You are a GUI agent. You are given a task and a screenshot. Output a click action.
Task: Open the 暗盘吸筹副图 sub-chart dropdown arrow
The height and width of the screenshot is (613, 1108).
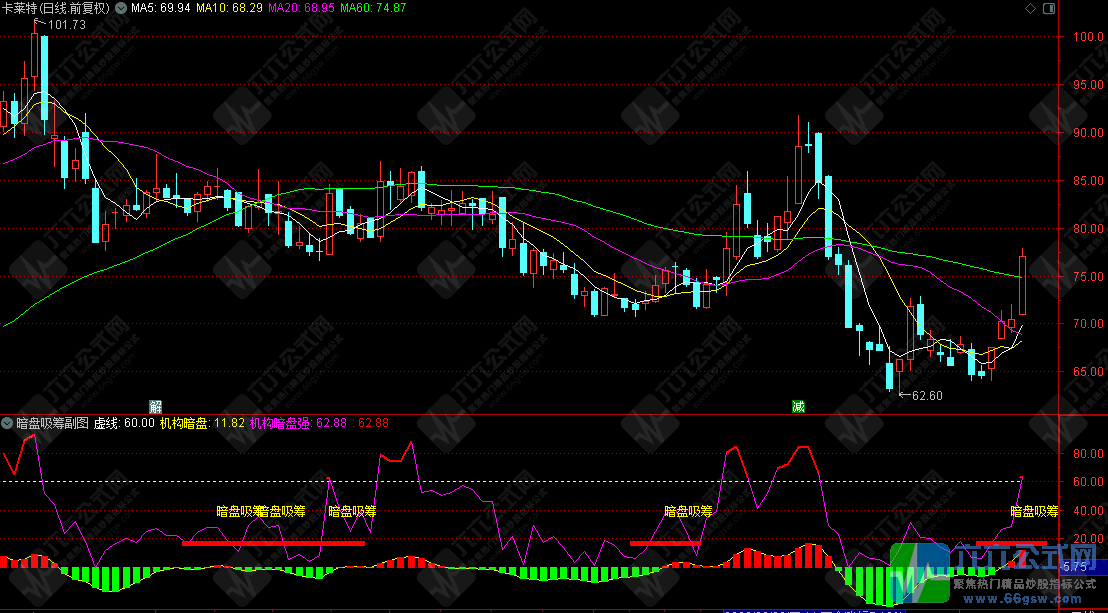8,423
